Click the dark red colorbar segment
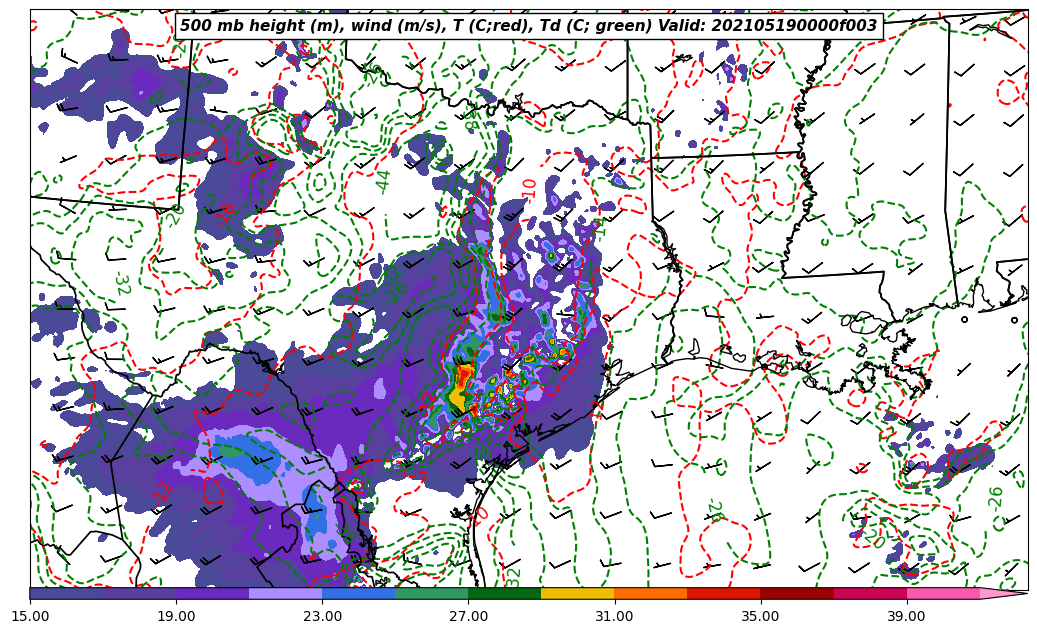1037x633 pixels. [797, 593]
